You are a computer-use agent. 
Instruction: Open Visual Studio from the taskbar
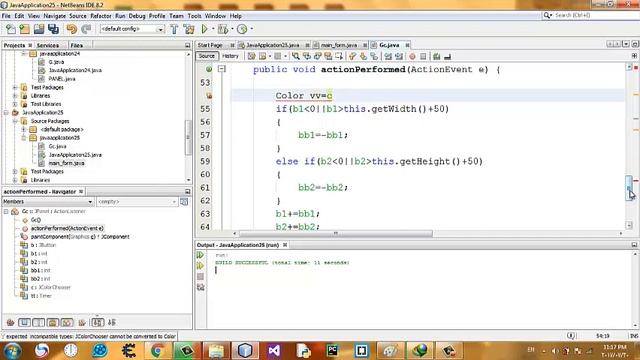point(274,351)
